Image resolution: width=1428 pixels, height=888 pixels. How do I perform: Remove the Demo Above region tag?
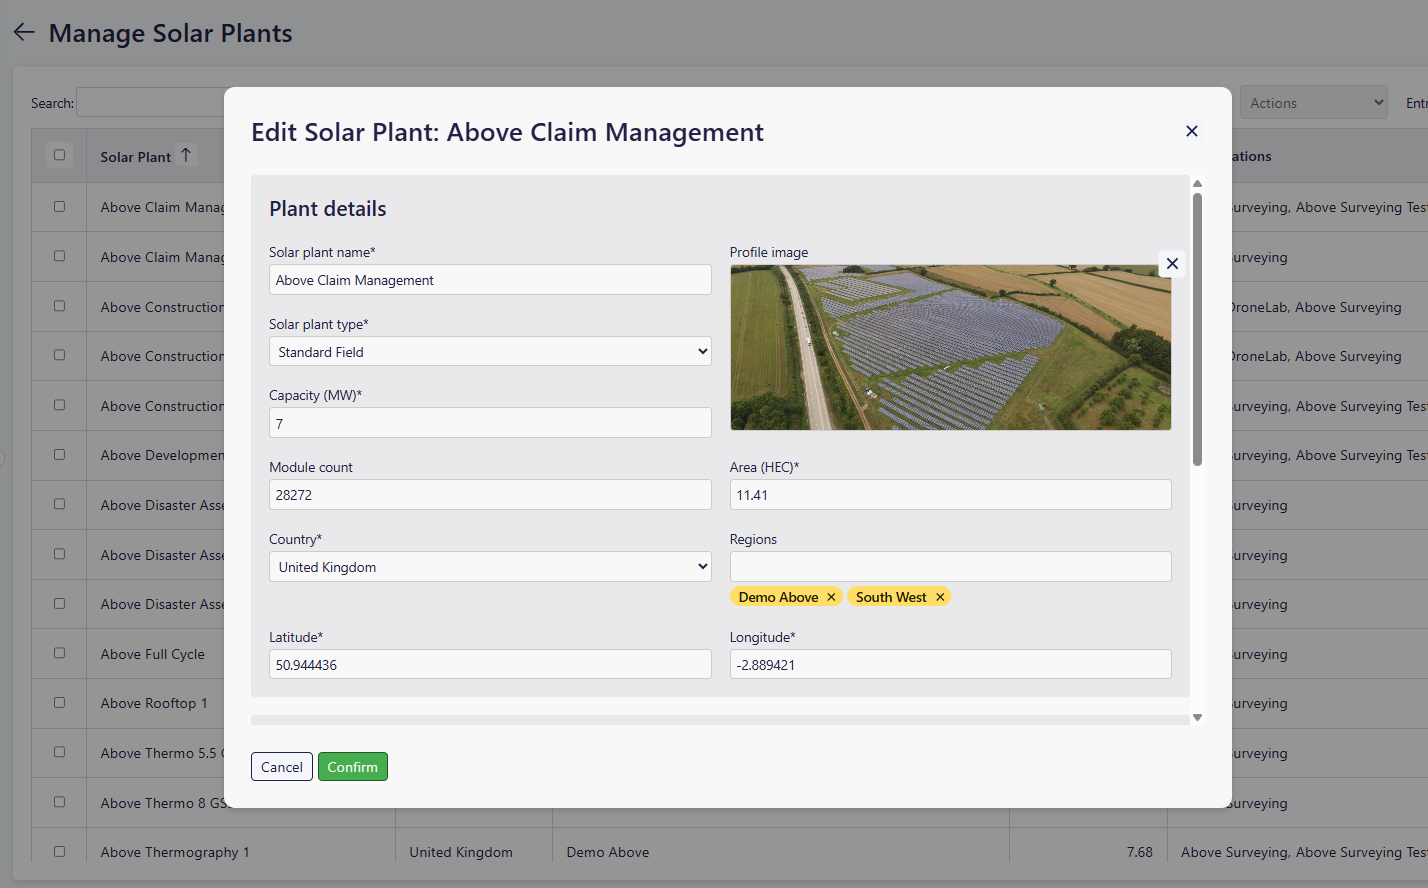tap(831, 597)
